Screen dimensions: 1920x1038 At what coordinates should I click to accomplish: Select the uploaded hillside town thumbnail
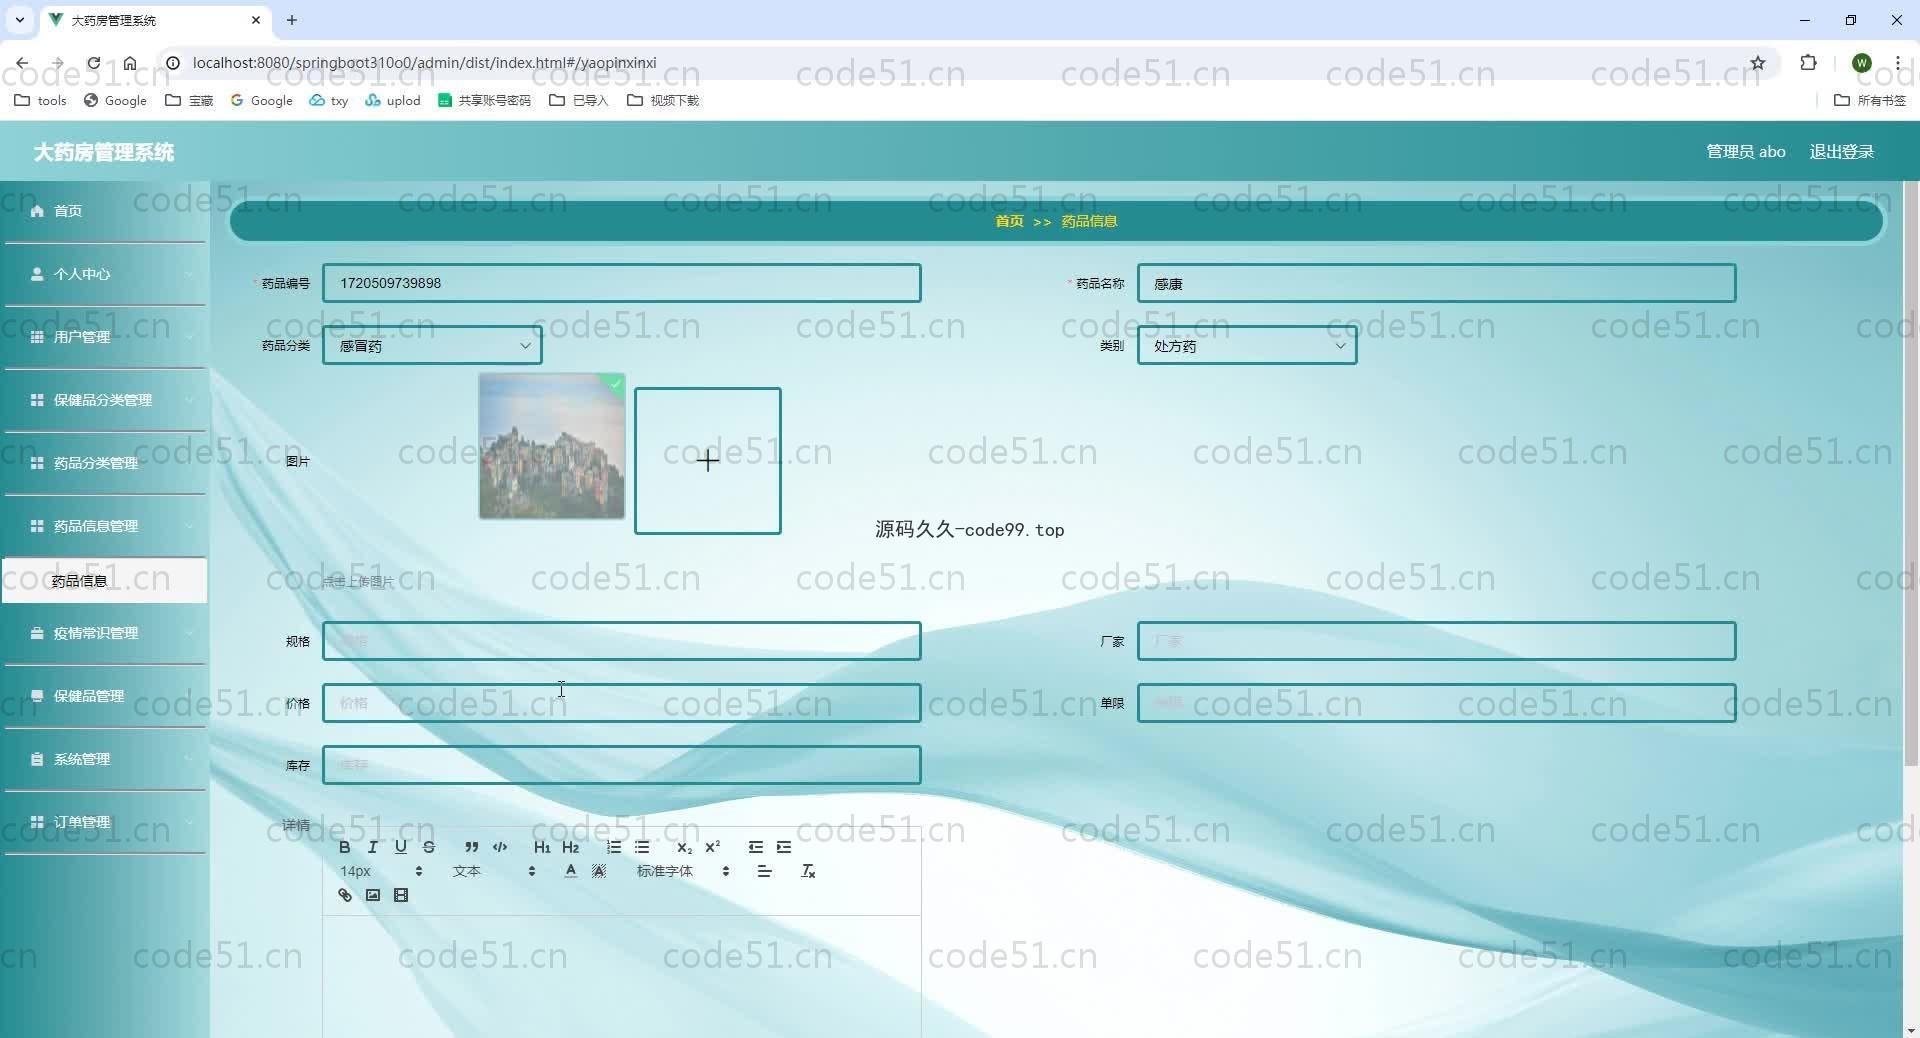[x=552, y=446]
